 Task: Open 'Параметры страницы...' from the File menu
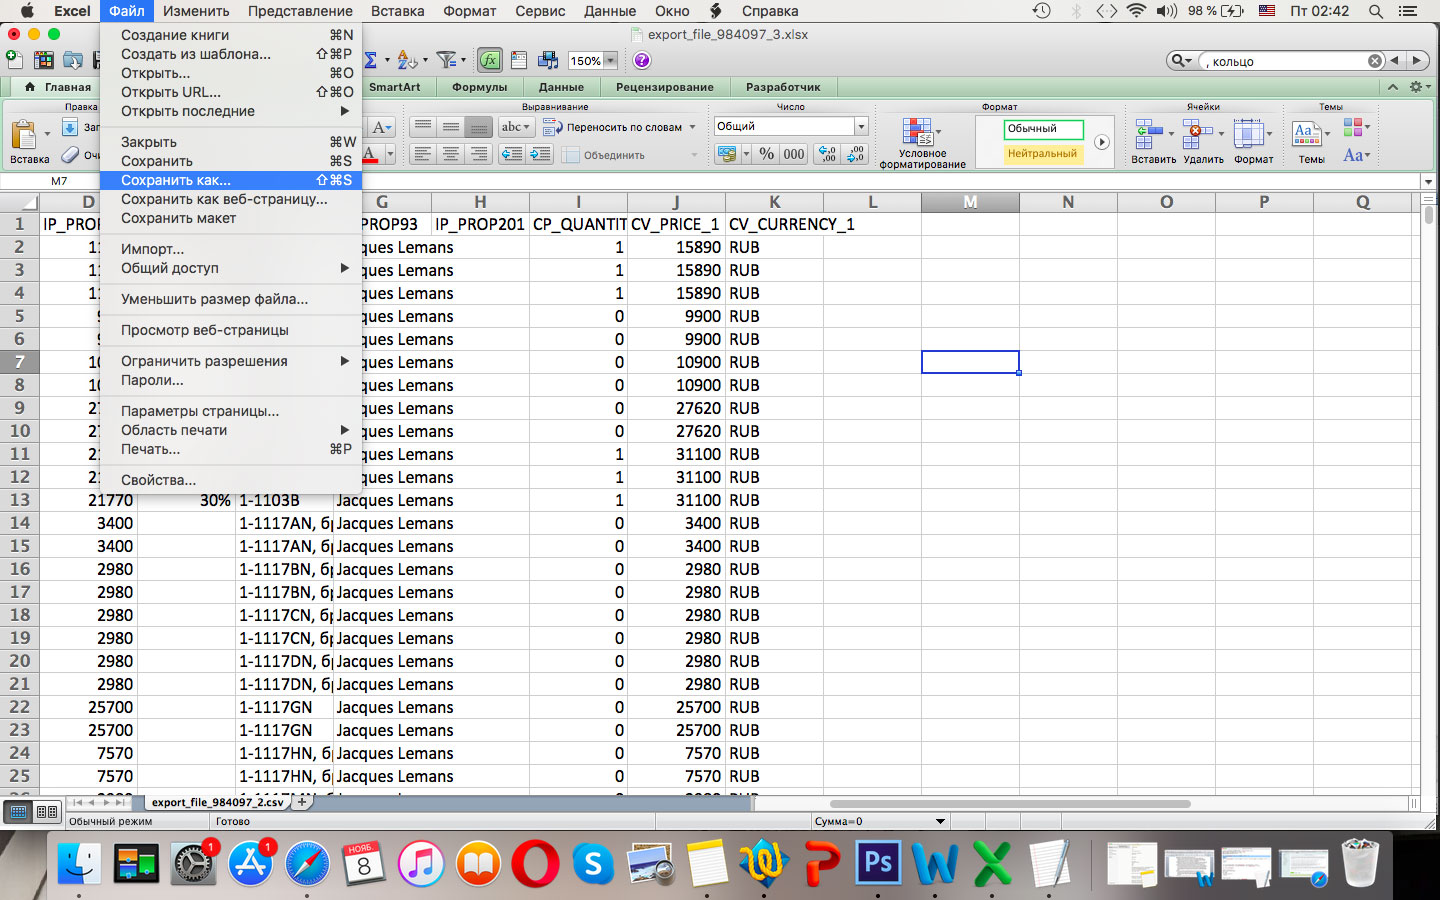pos(230,411)
